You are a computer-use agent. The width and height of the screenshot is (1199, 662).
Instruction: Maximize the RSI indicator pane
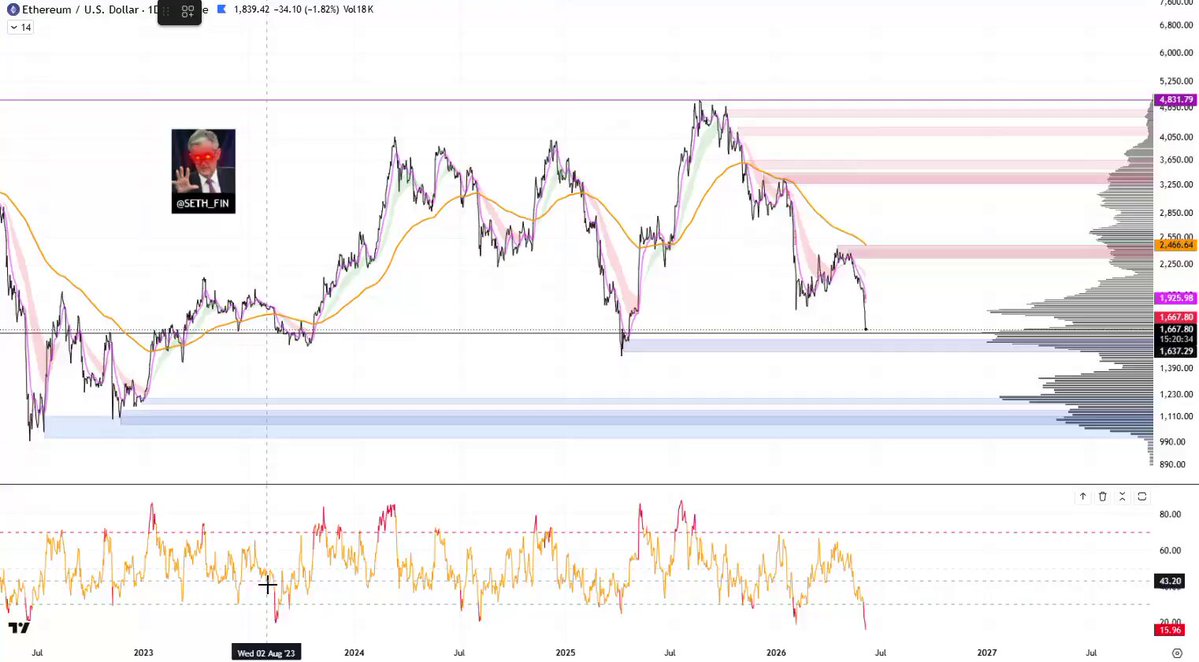[x=1142, y=497]
